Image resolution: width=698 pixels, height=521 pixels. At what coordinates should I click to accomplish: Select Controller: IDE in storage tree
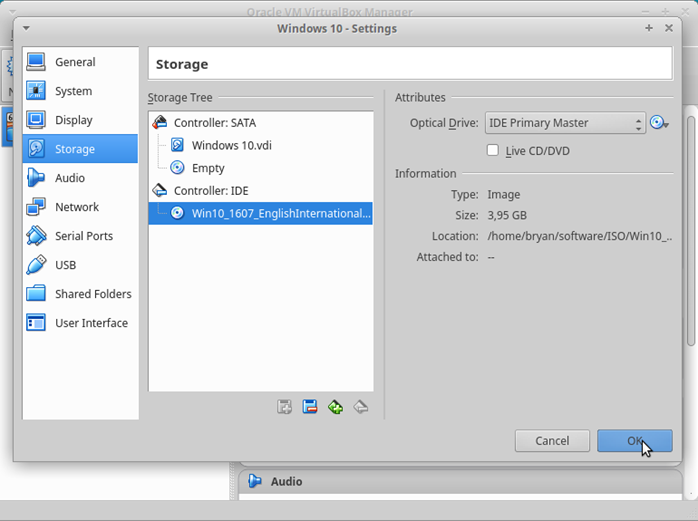261,191
